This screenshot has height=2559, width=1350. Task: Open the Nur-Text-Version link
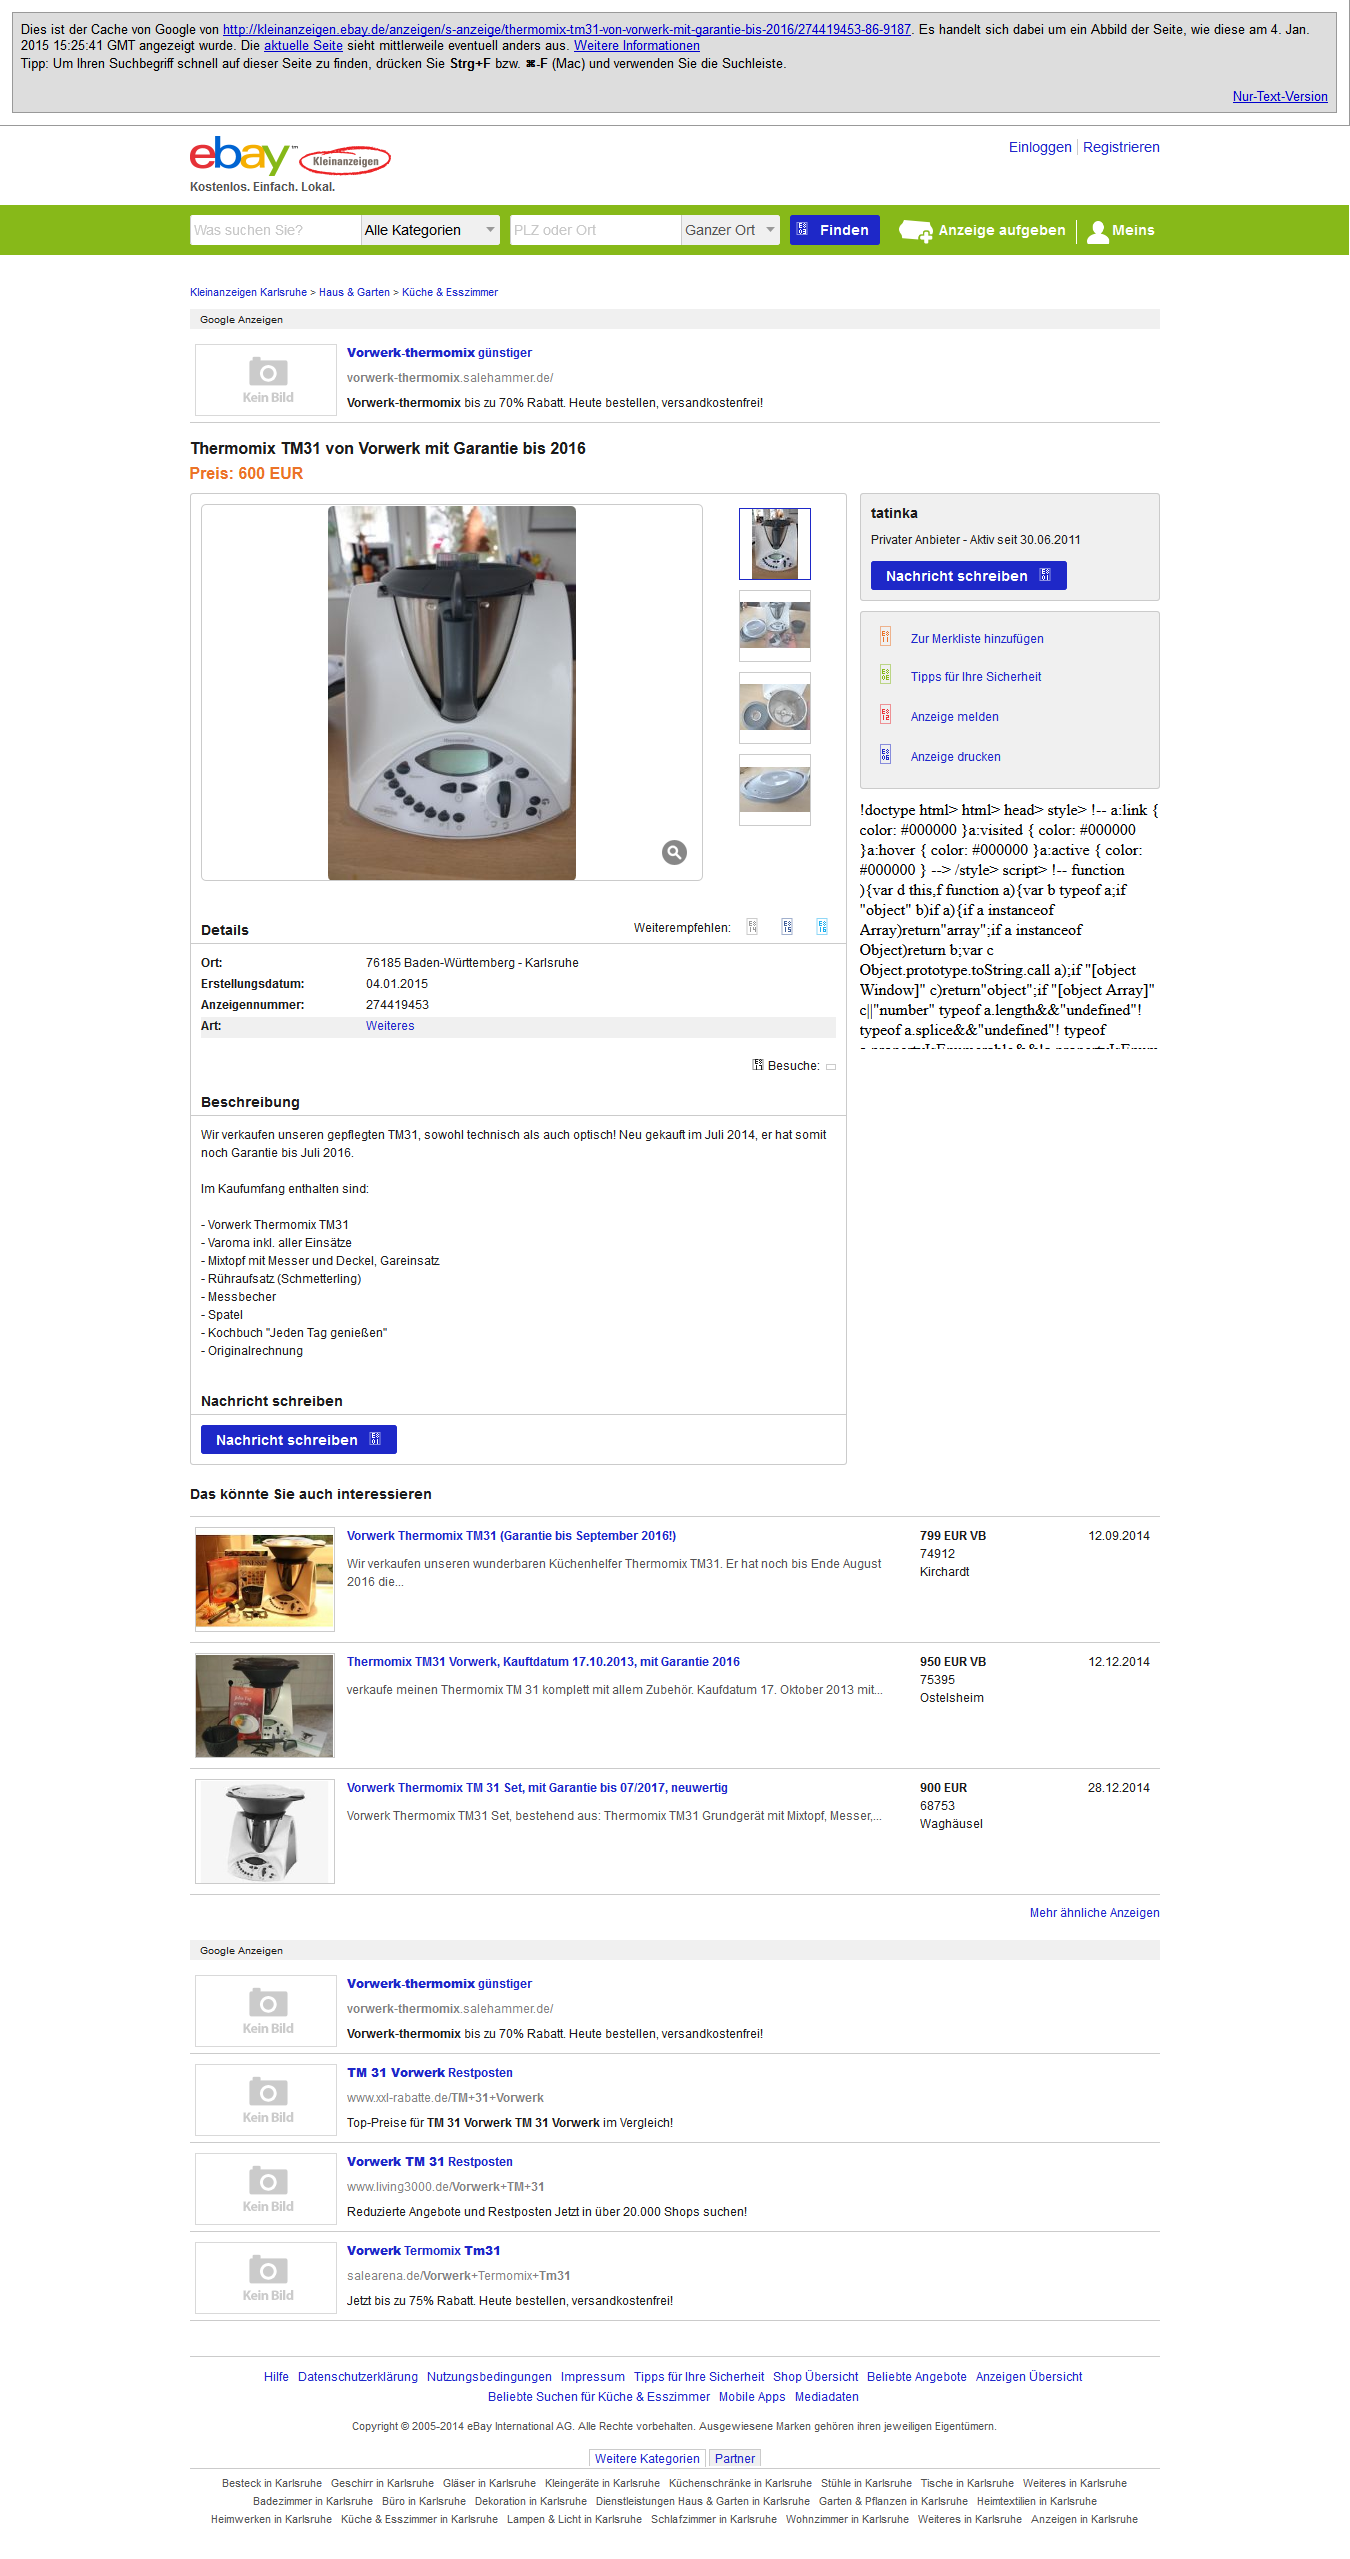point(1280,97)
